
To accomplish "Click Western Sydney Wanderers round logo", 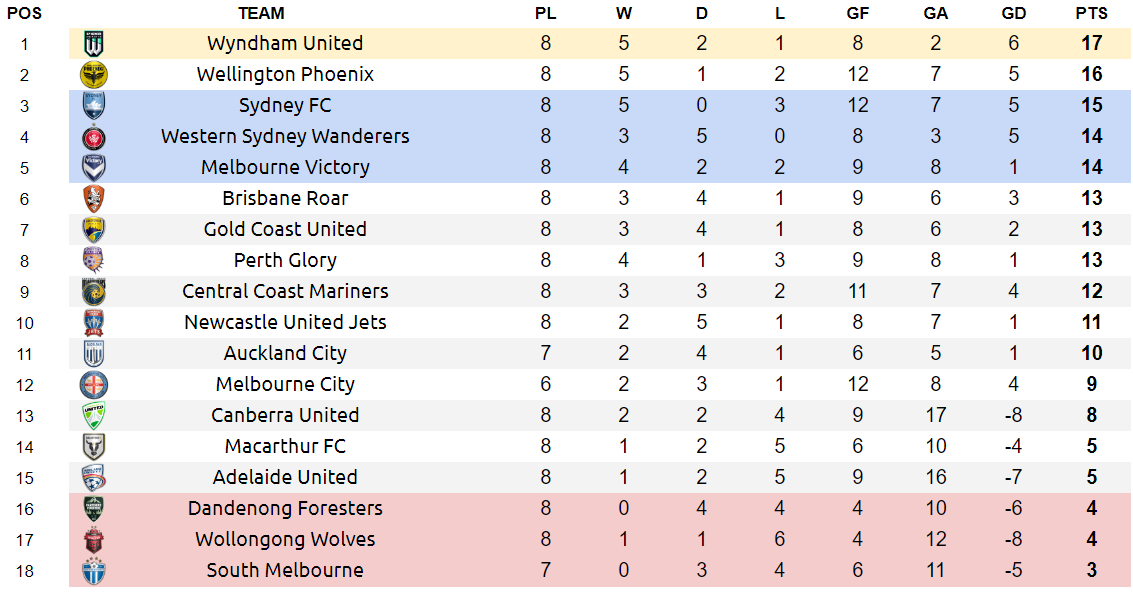I will tap(94, 137).
